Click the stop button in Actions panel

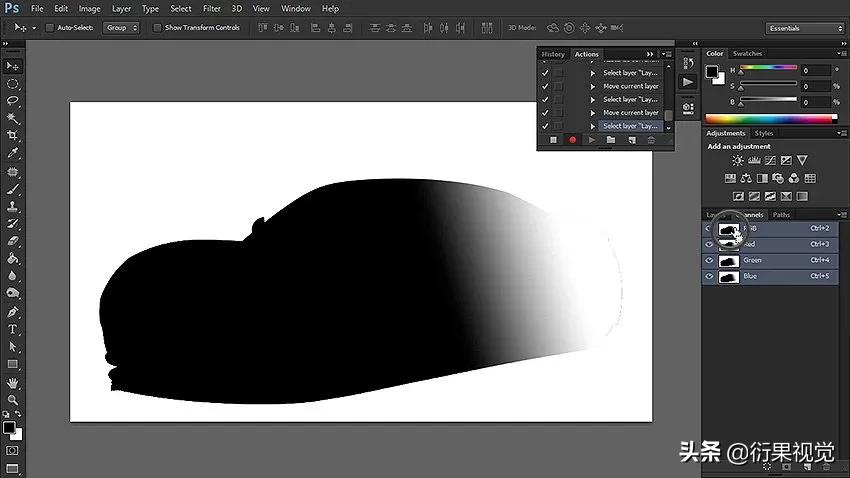coord(554,140)
